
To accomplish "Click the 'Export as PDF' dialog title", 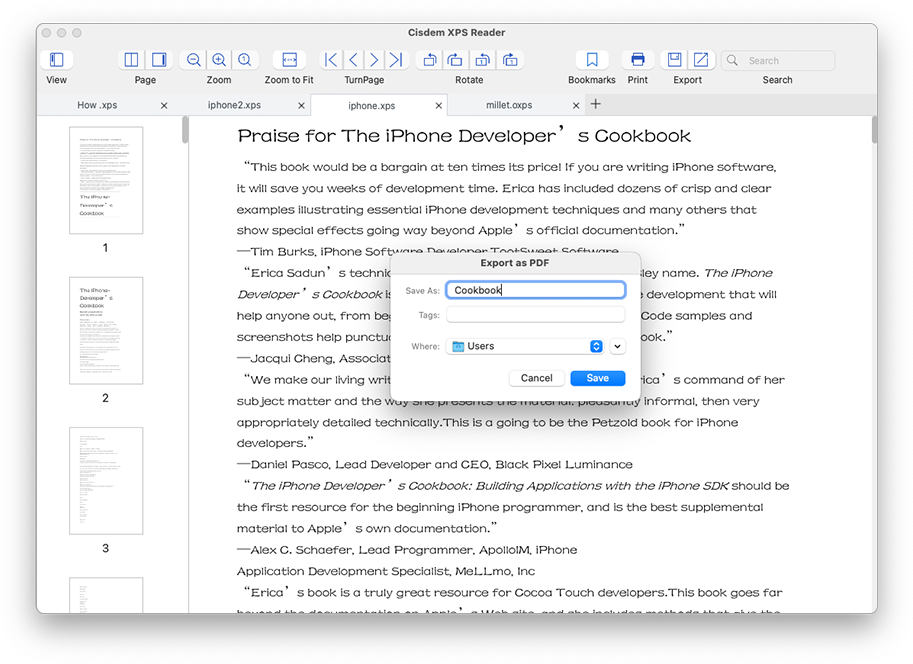I will pyautogui.click(x=515, y=263).
